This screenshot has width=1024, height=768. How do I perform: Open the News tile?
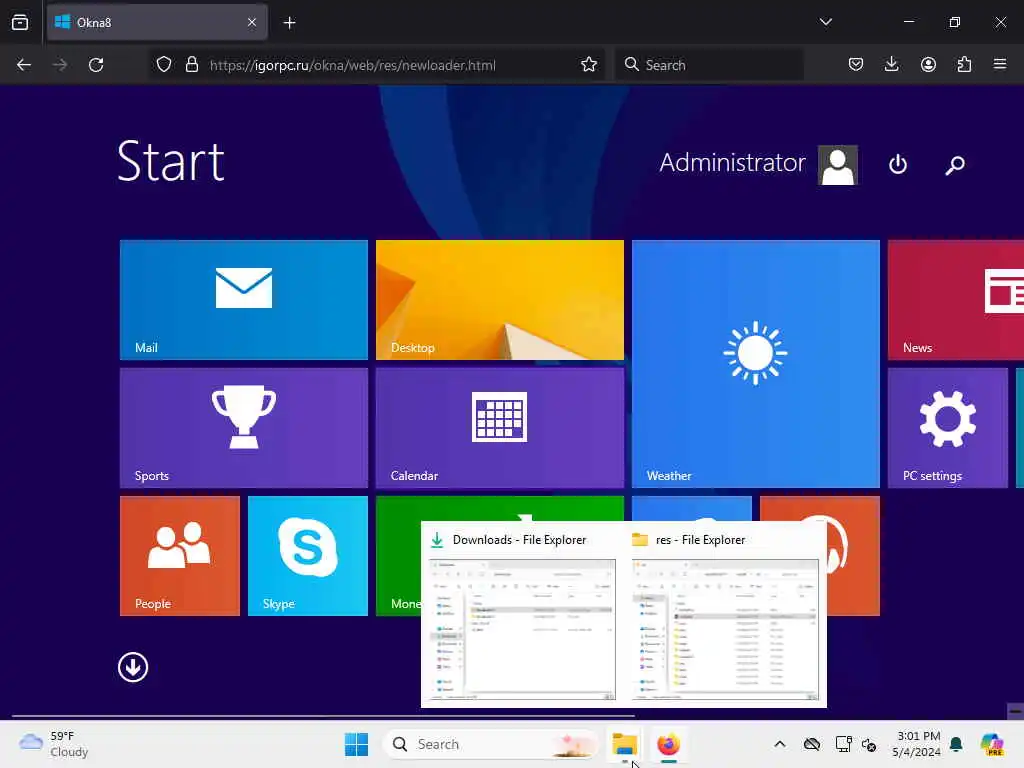pos(955,300)
